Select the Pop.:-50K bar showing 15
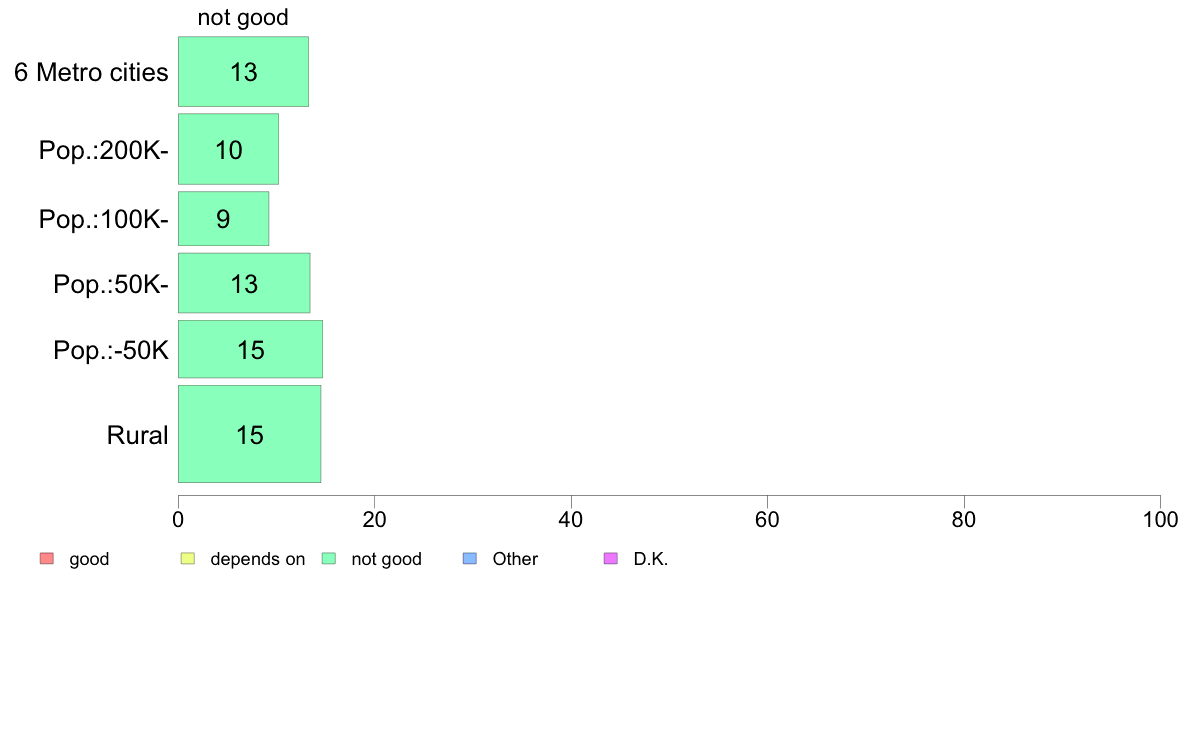1188x736 pixels. (250, 349)
